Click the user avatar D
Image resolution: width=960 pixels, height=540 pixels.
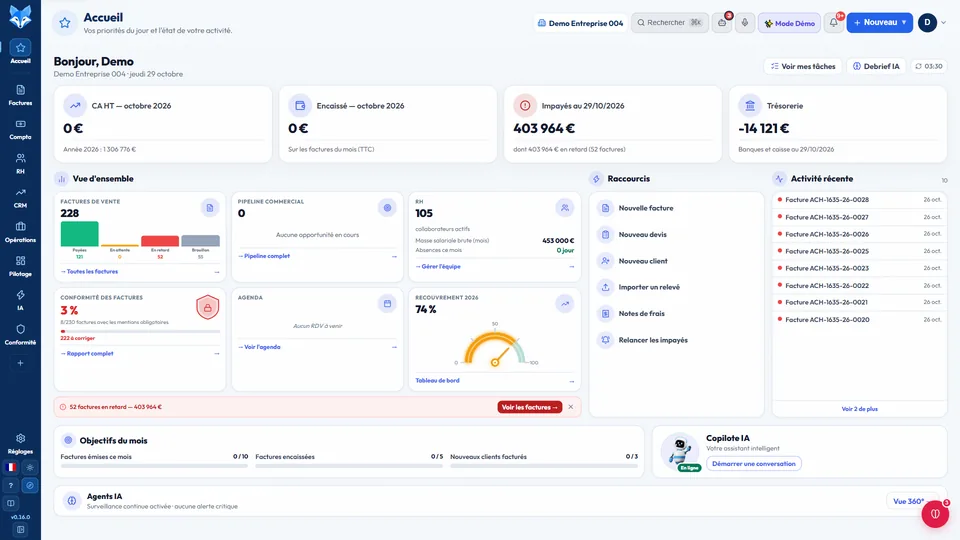coord(928,23)
